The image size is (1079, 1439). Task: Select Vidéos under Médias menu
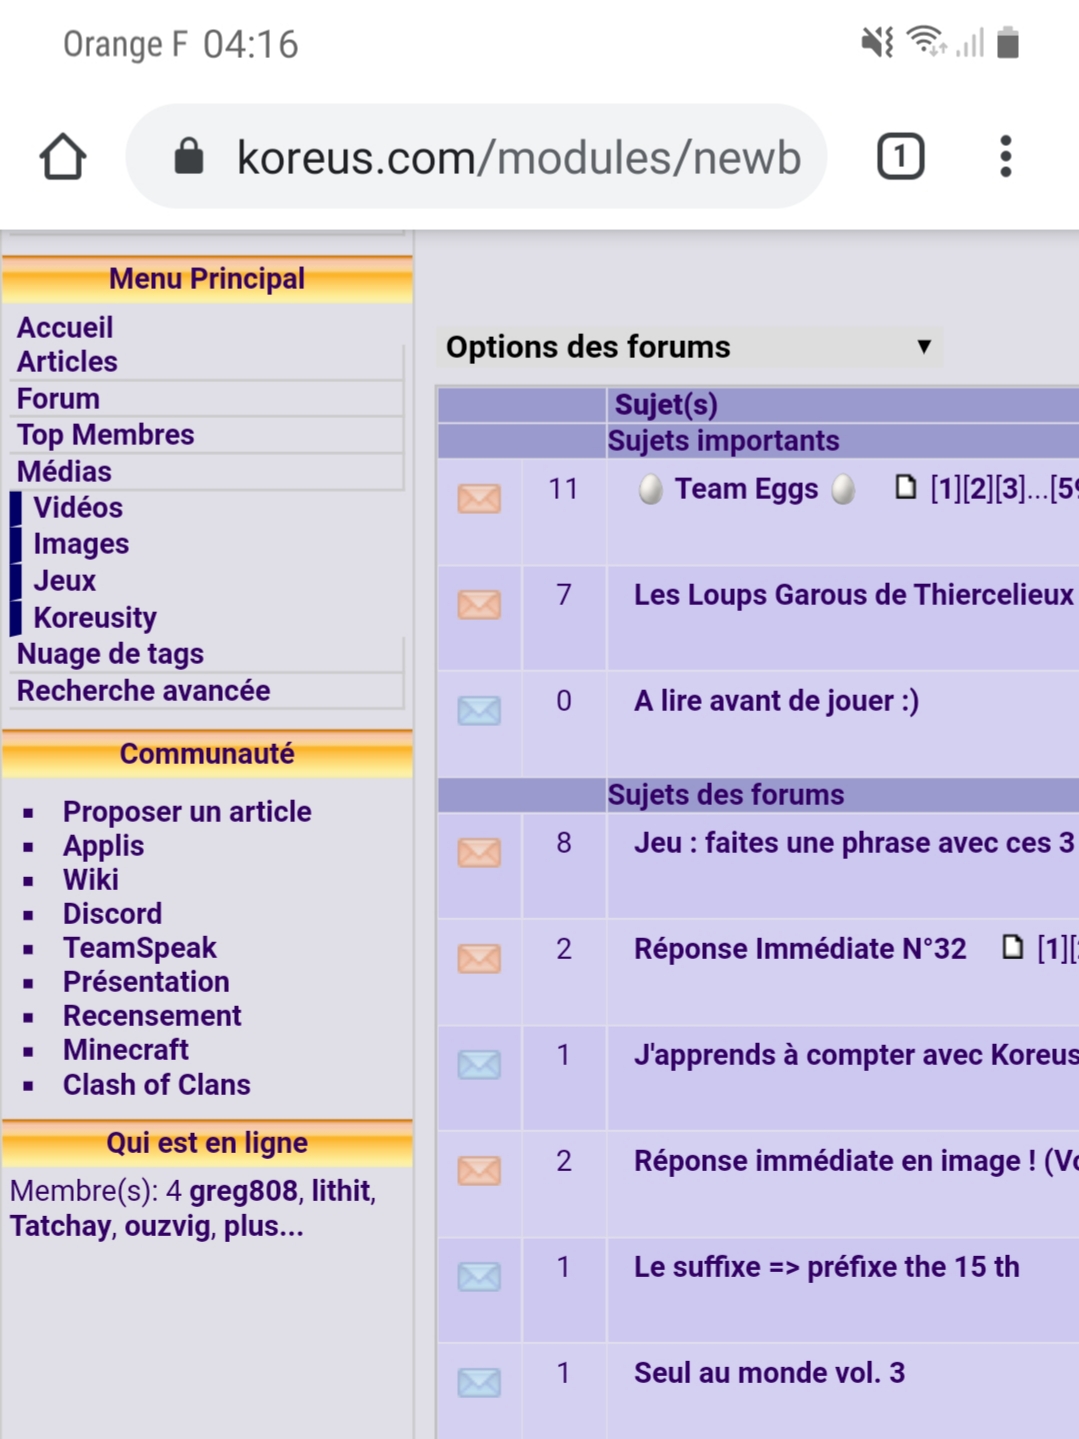point(78,508)
